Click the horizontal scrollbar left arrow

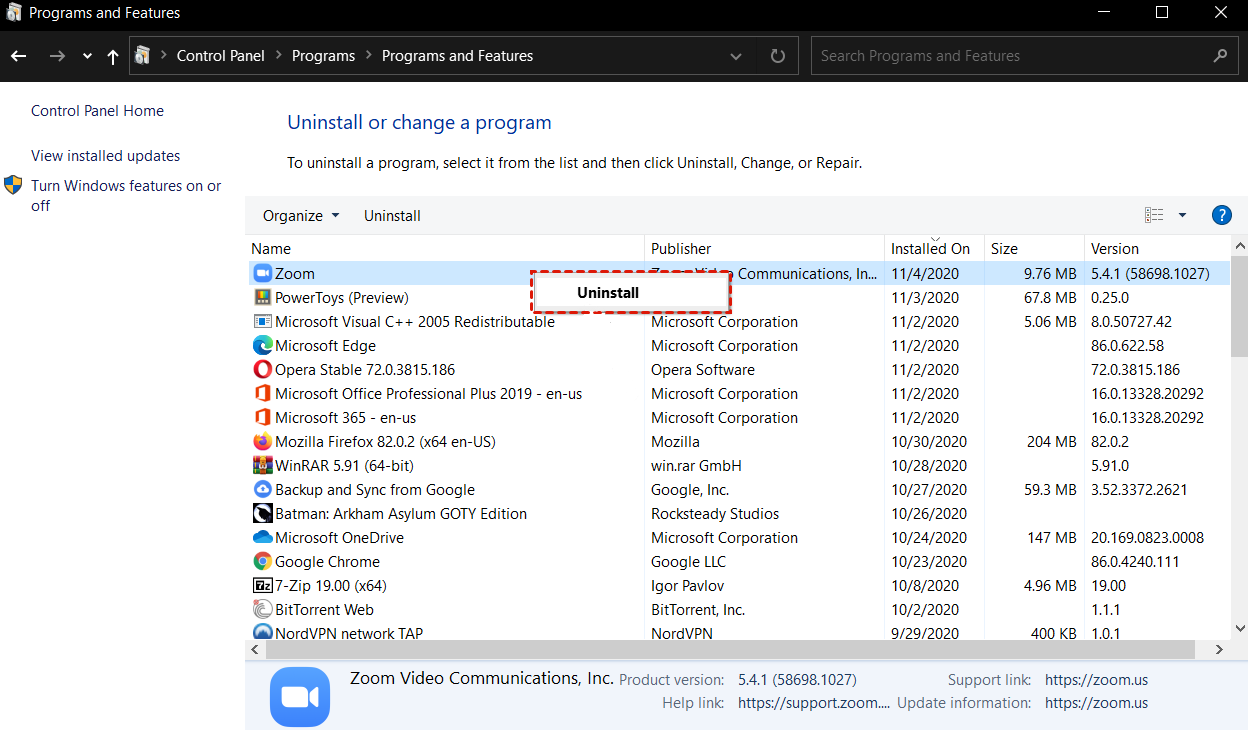(255, 649)
